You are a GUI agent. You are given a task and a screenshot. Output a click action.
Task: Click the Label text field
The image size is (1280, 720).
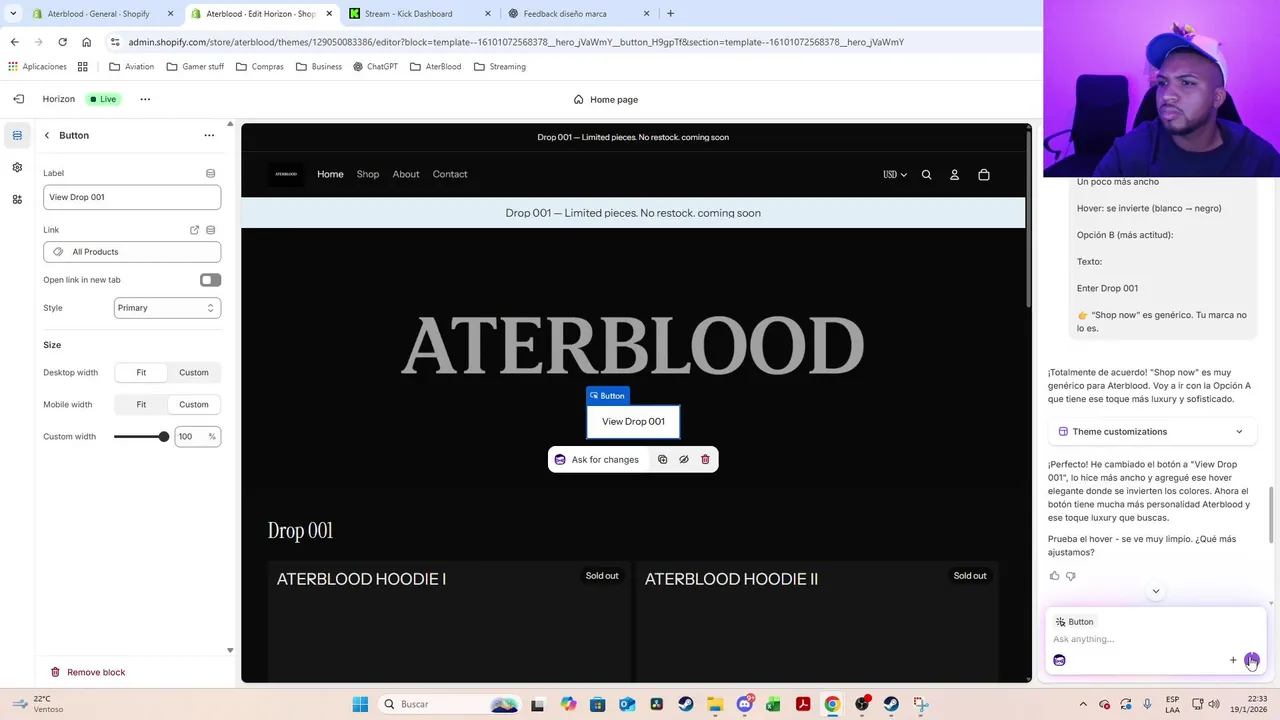pyautogui.click(x=132, y=197)
